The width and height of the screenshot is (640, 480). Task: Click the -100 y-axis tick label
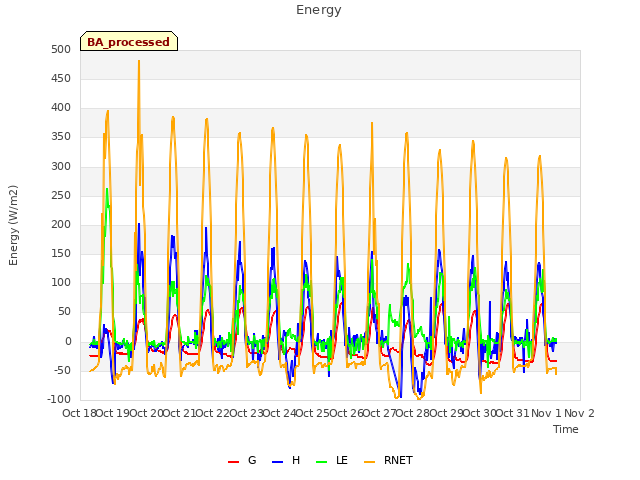pos(59,400)
